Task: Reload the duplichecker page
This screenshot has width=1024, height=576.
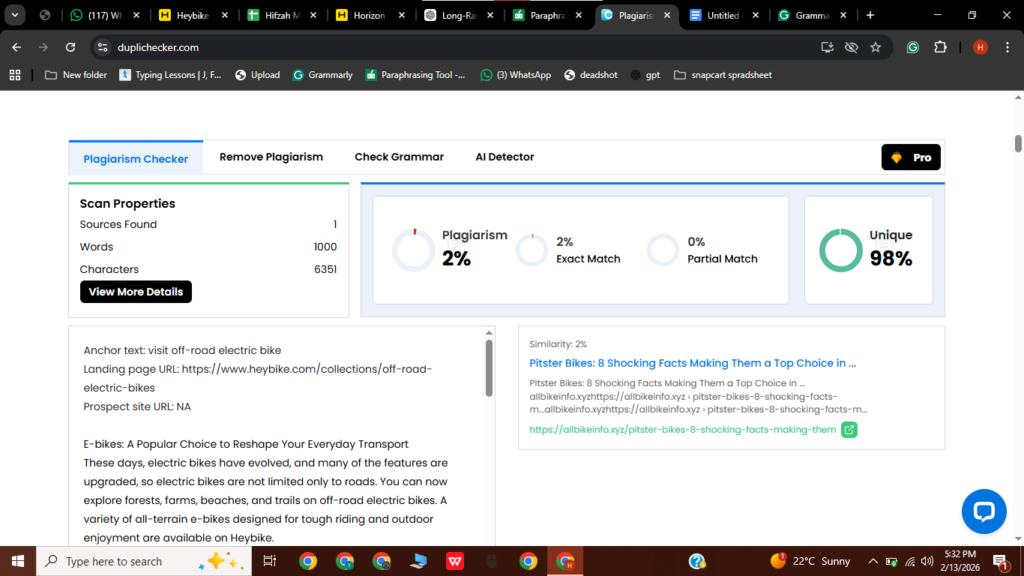Action: pyautogui.click(x=70, y=47)
